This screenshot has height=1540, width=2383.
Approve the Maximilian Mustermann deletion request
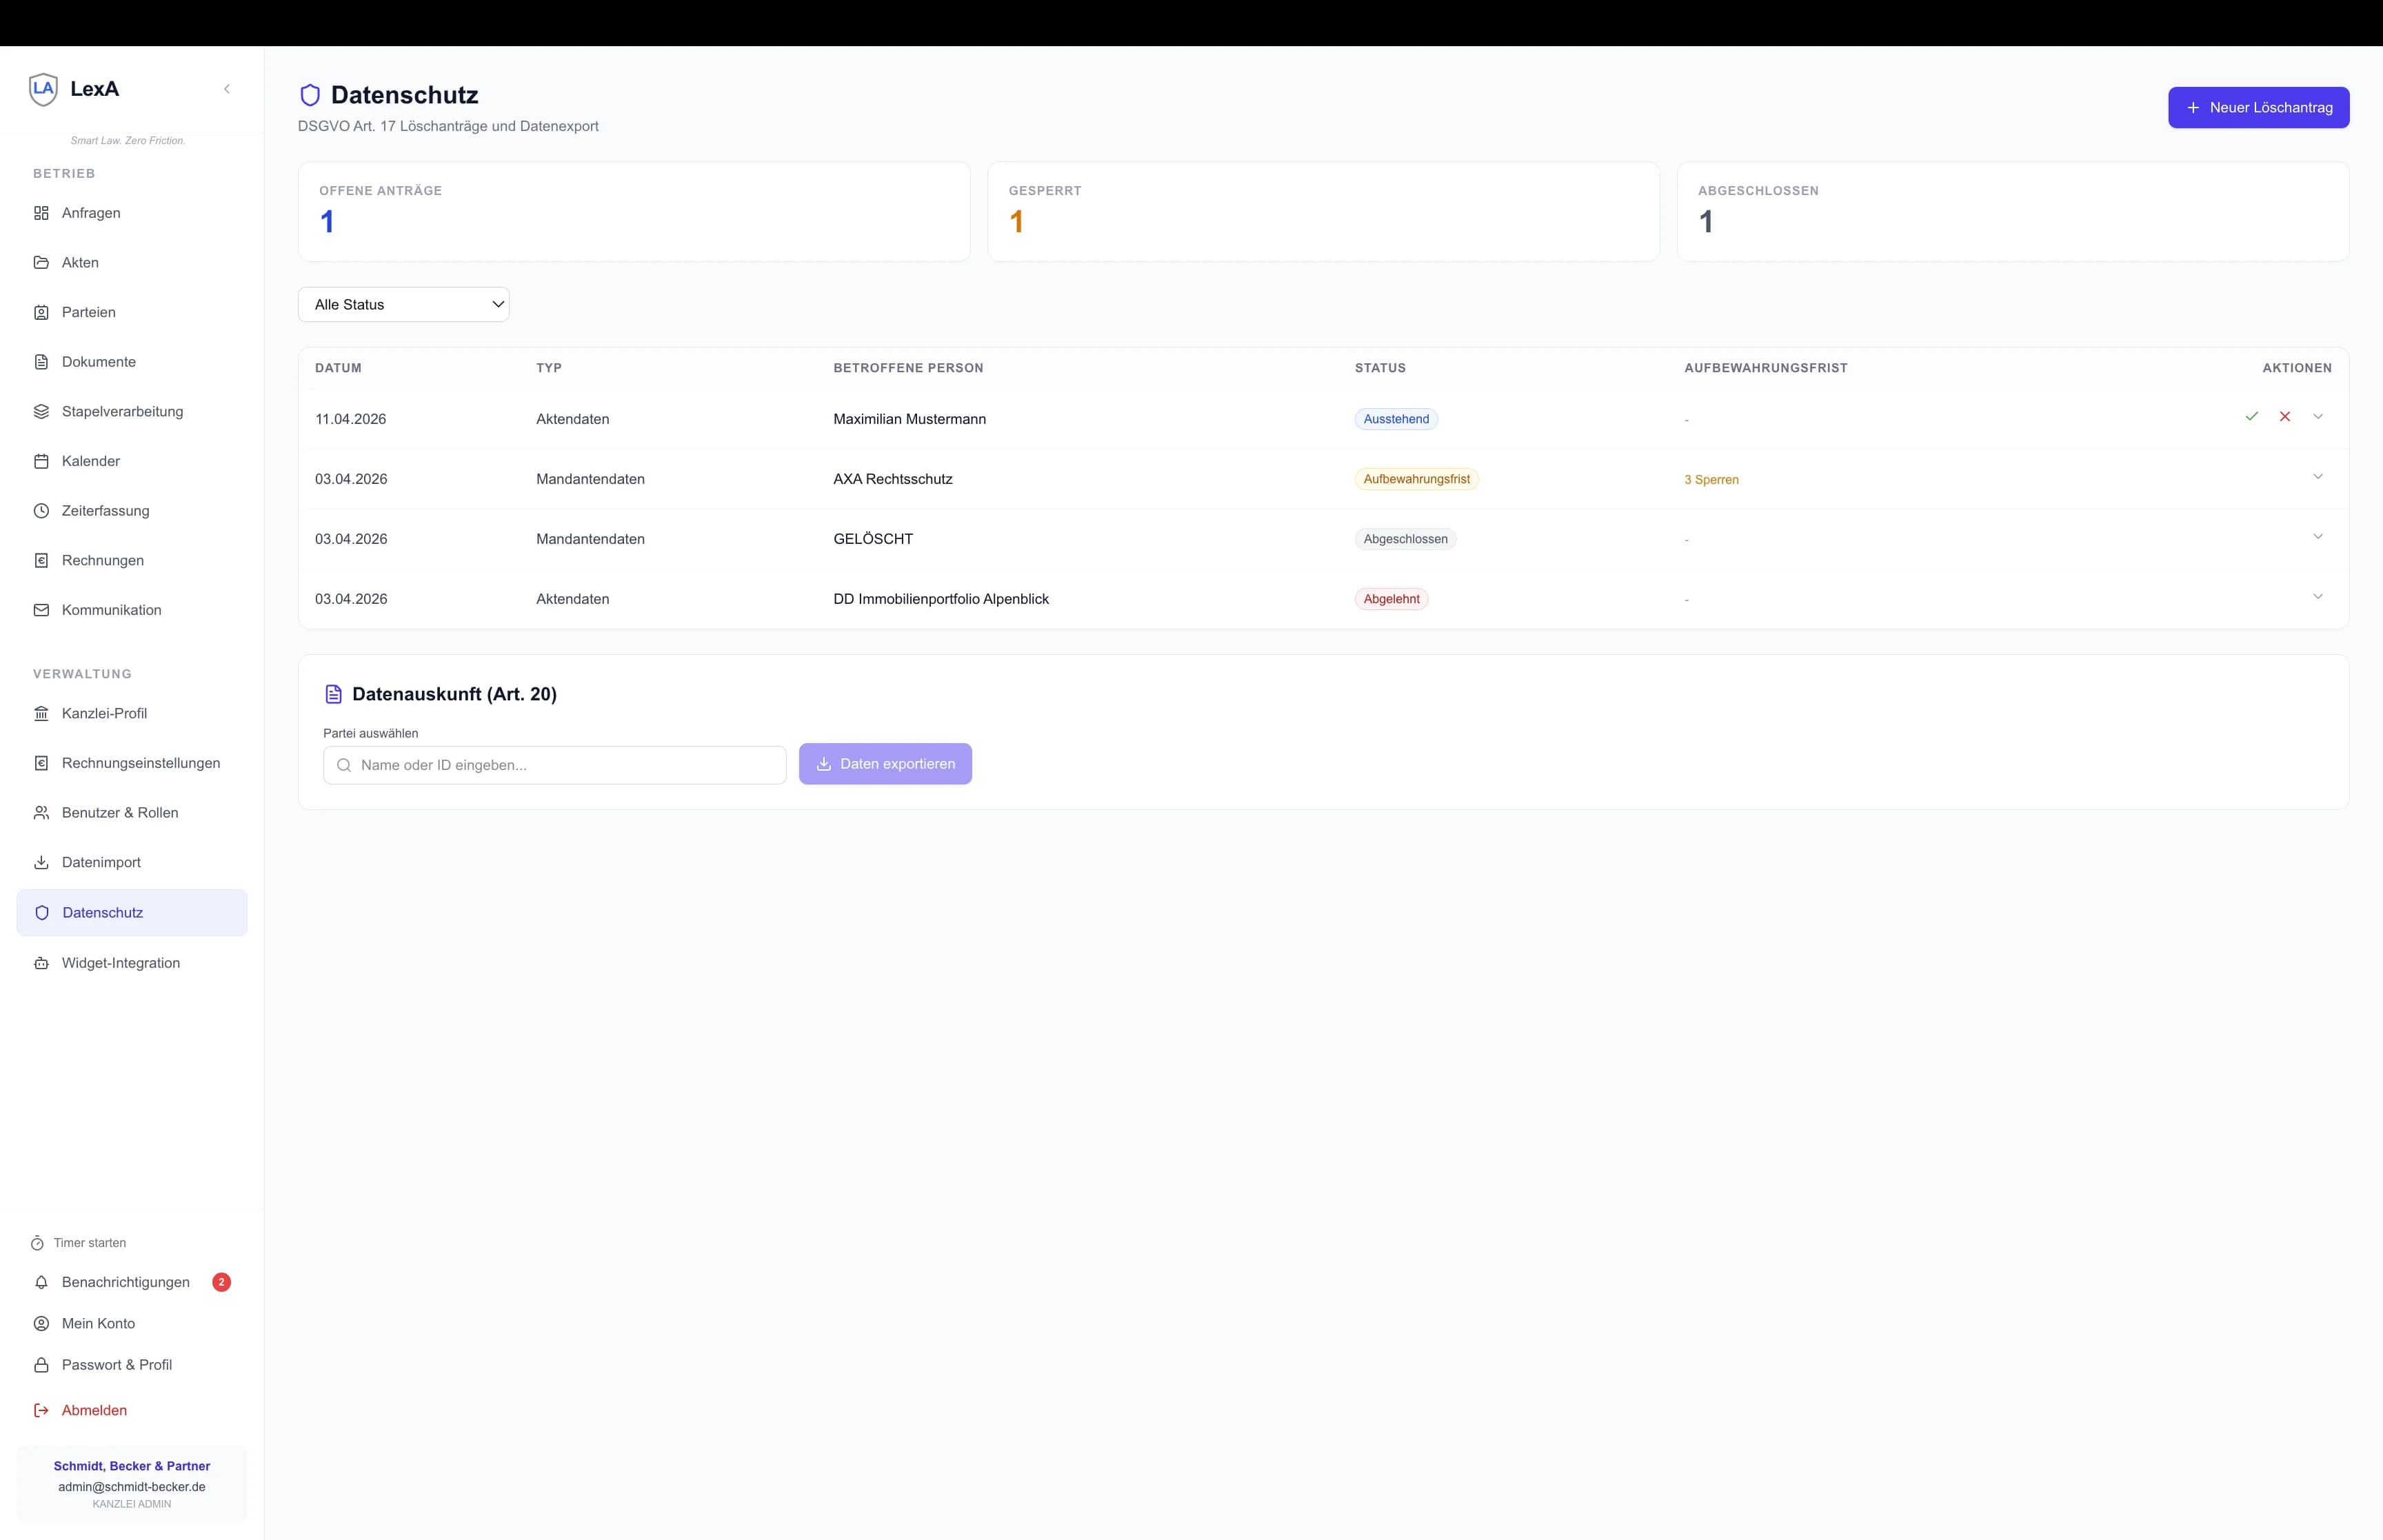click(2252, 416)
